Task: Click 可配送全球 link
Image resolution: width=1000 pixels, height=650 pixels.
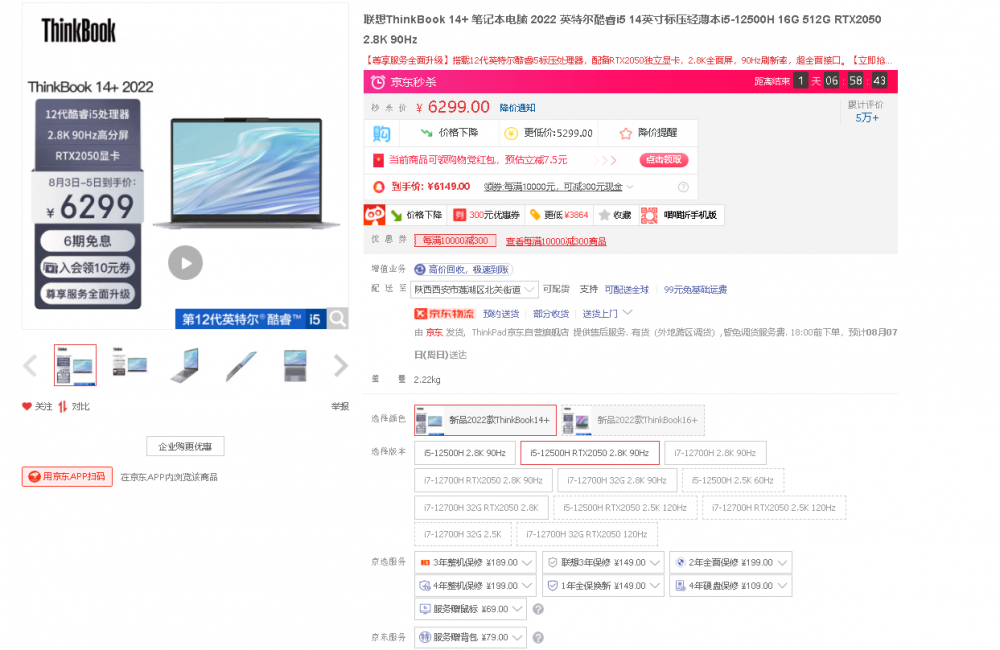Action: click(x=626, y=290)
